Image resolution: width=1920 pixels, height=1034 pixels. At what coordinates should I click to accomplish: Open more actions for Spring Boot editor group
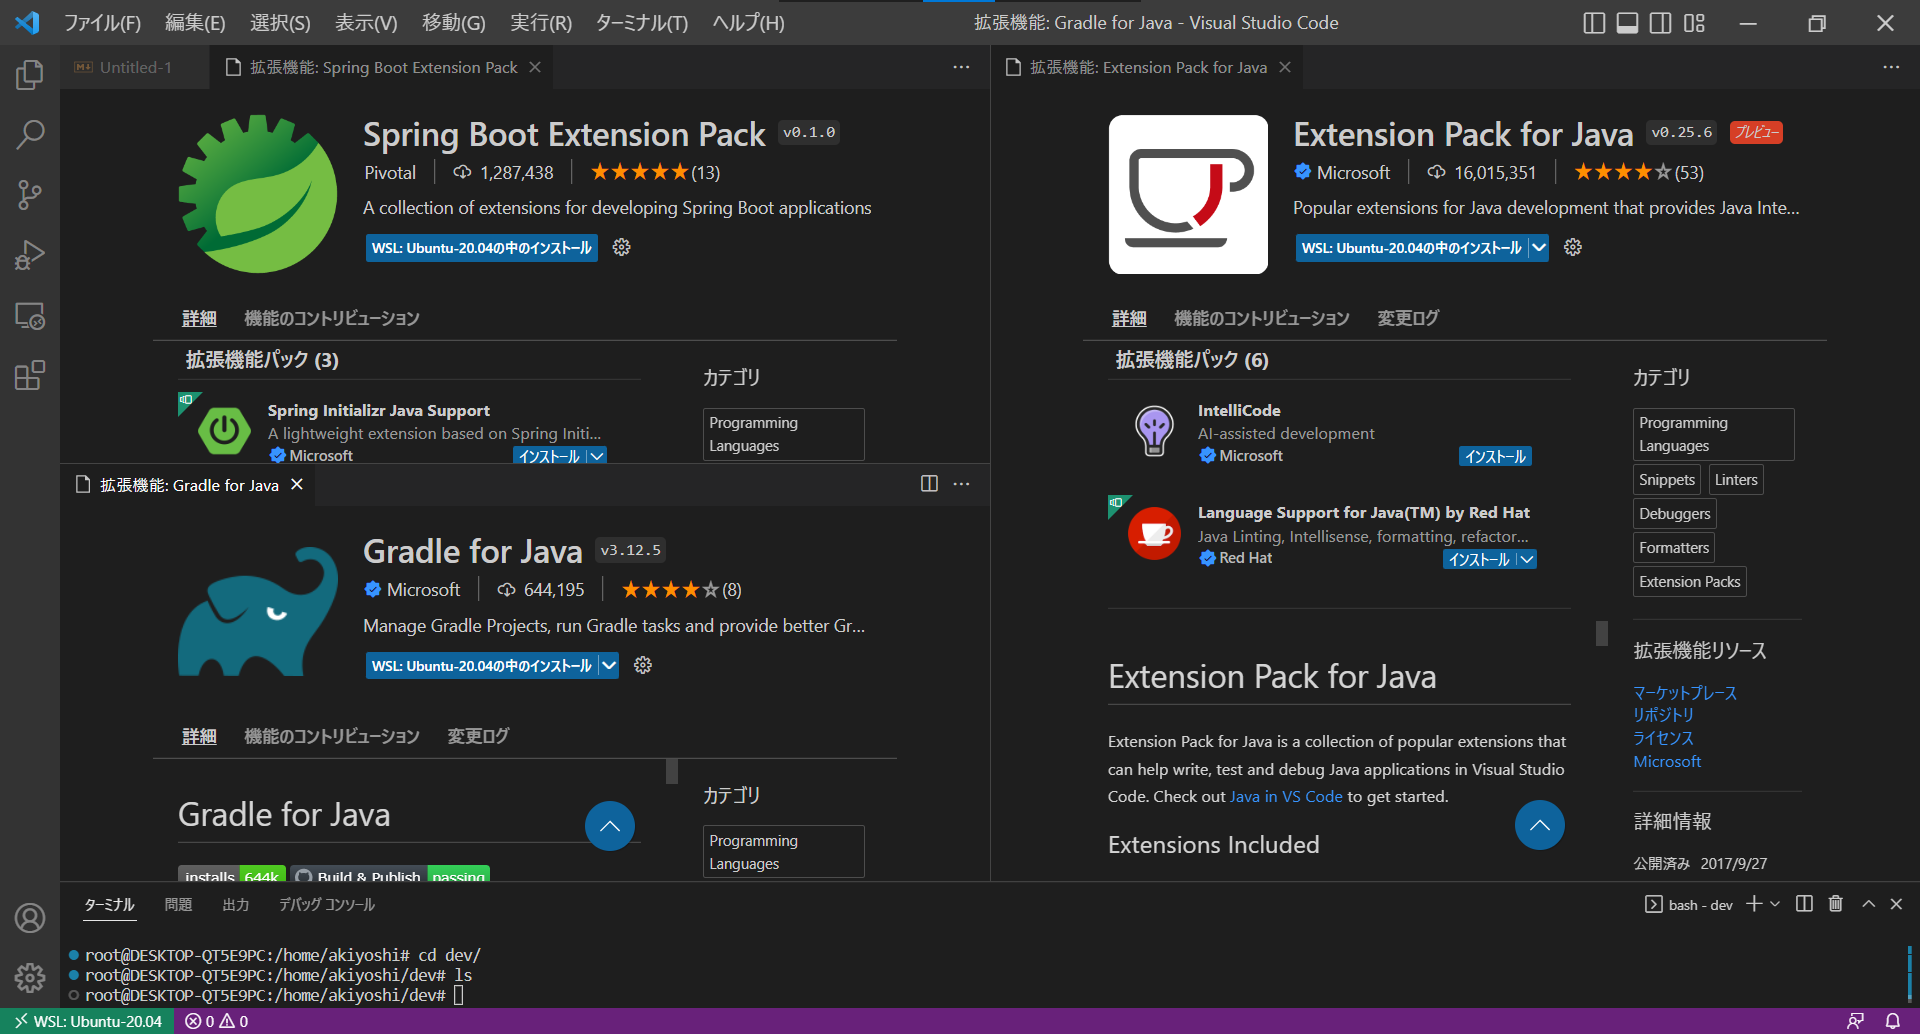961,67
